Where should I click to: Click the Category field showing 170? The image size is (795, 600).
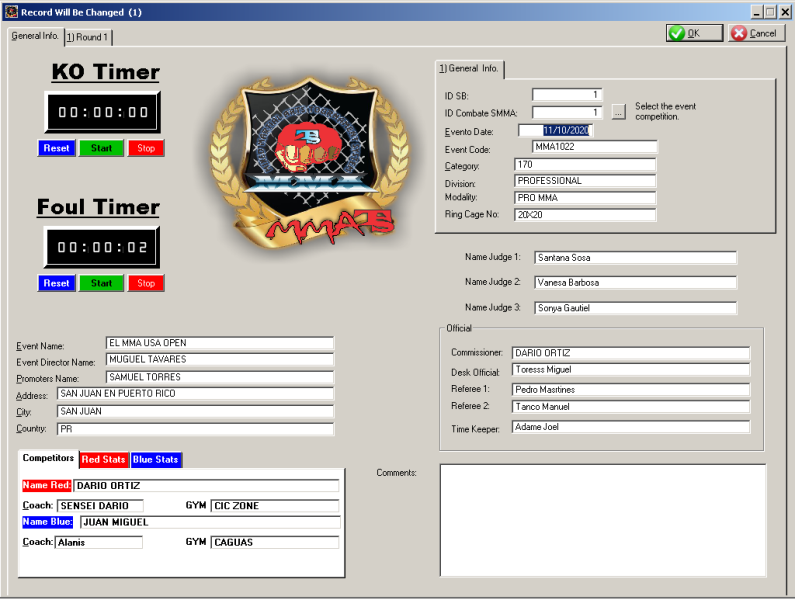tap(585, 164)
